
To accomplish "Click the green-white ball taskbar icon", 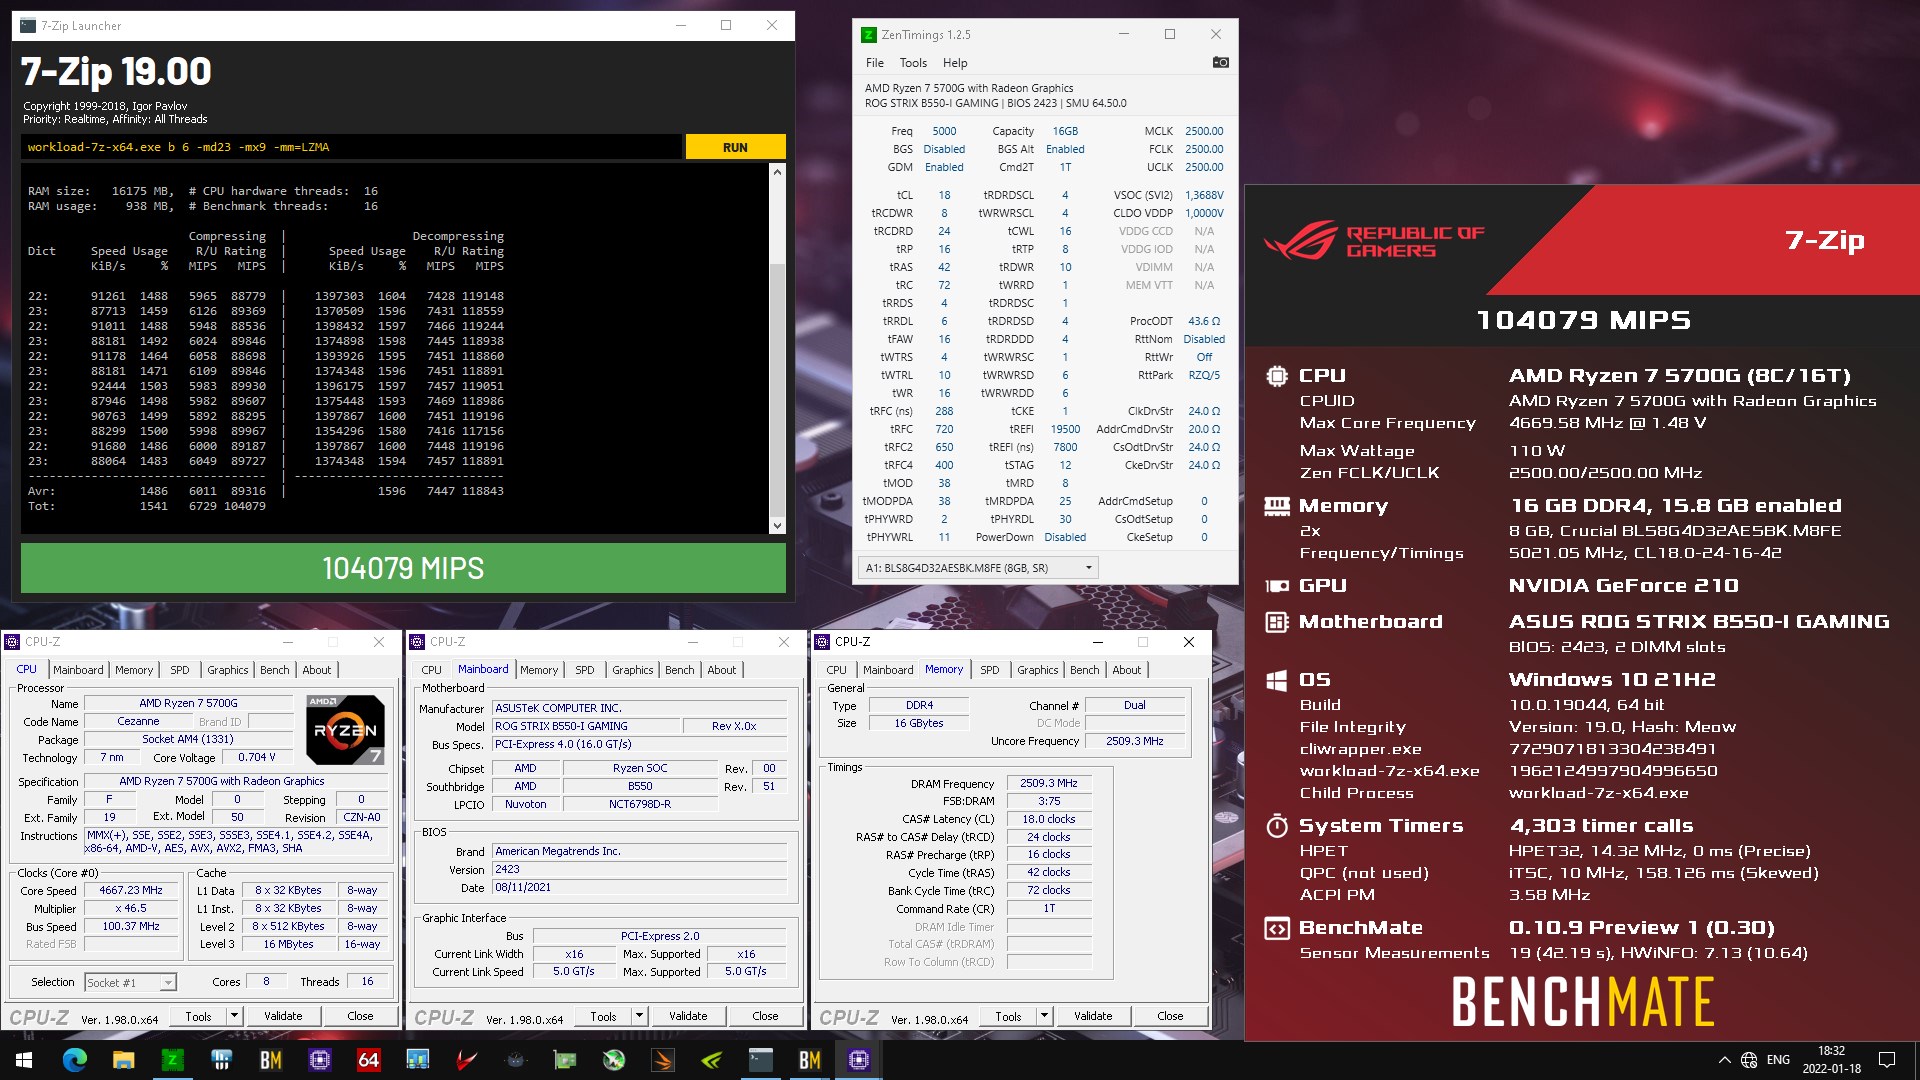I will 613,1060.
